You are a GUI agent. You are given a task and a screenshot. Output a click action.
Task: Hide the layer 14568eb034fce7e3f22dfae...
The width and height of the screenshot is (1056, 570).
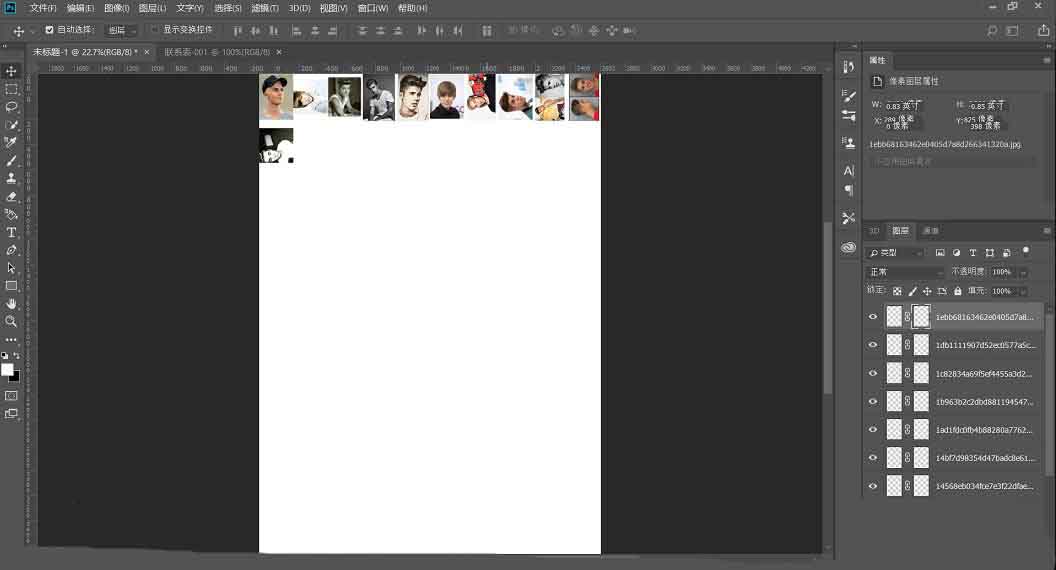(x=873, y=486)
